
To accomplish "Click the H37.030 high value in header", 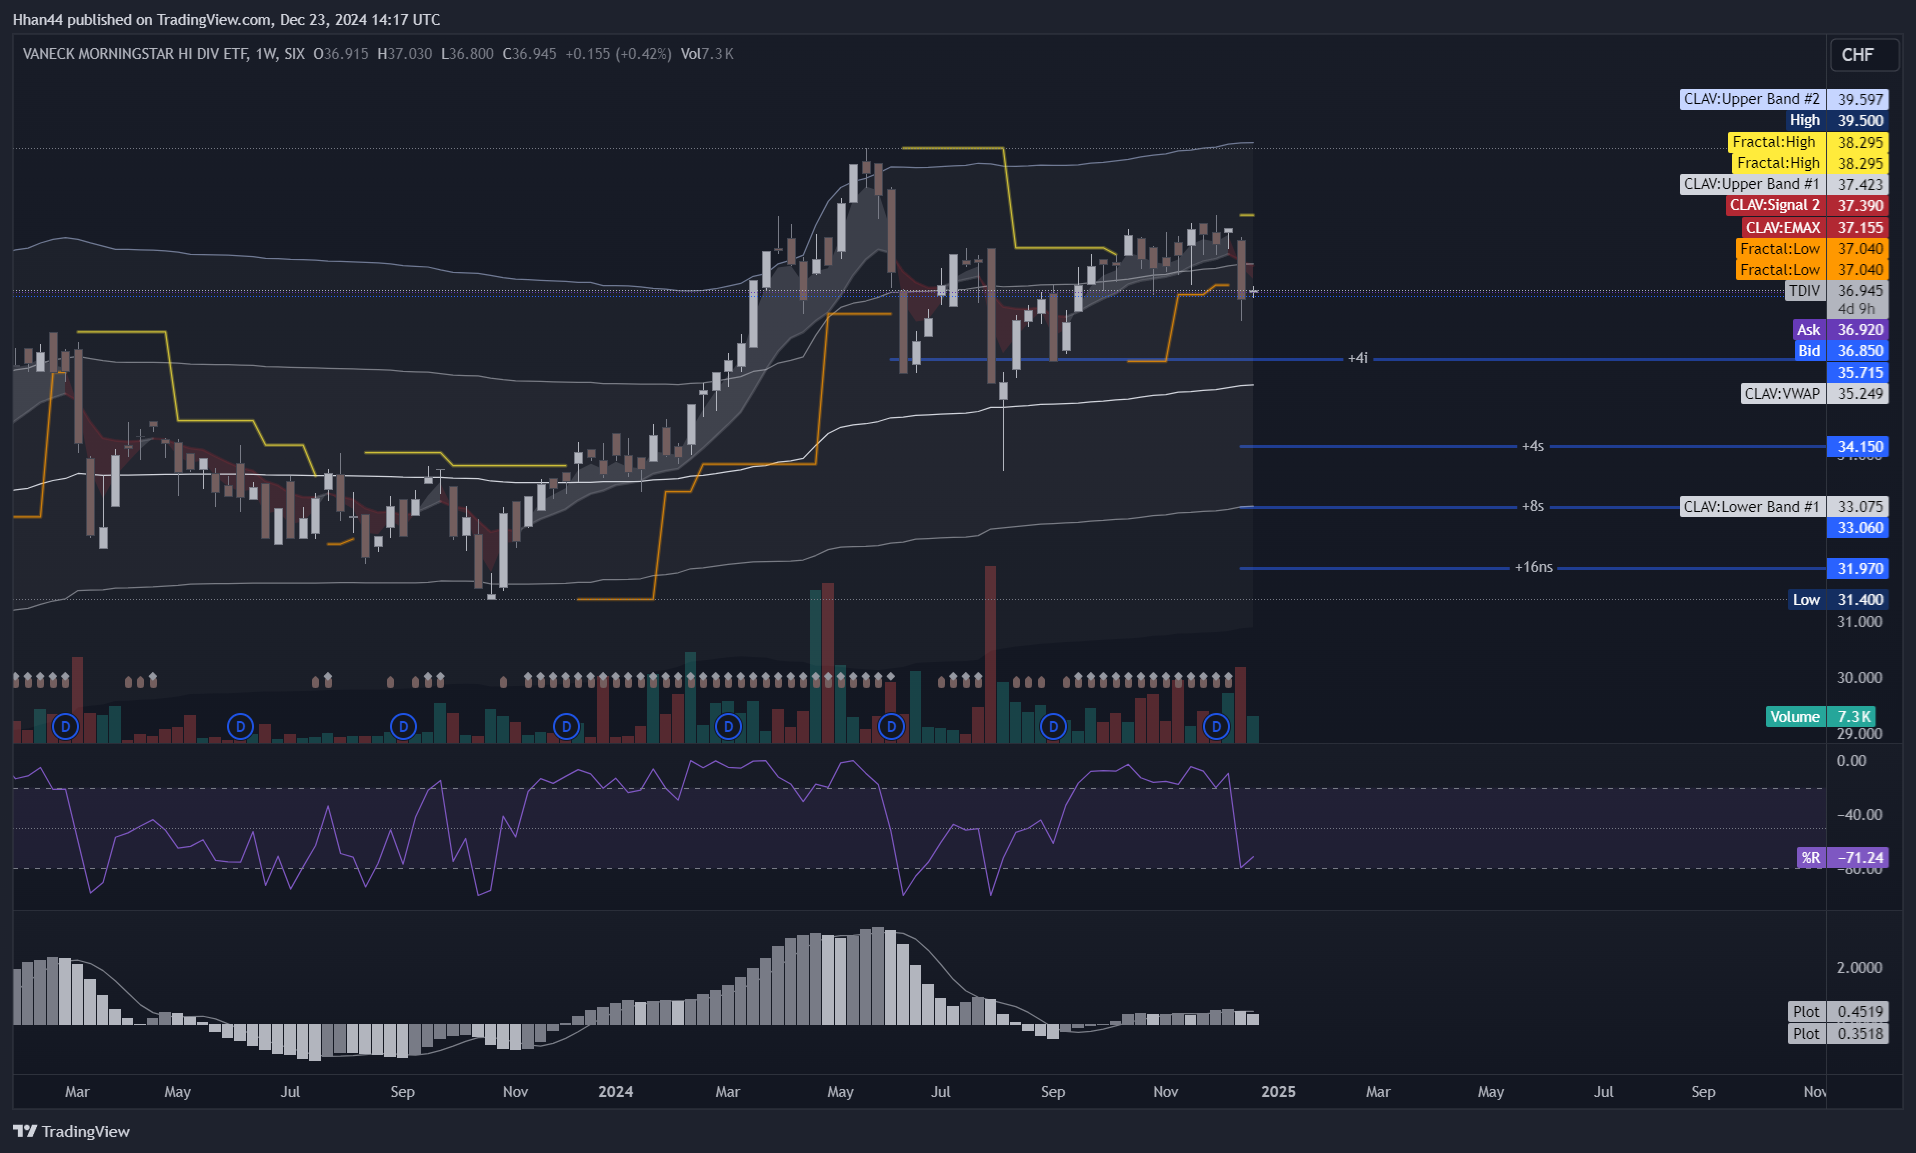I will click(404, 54).
